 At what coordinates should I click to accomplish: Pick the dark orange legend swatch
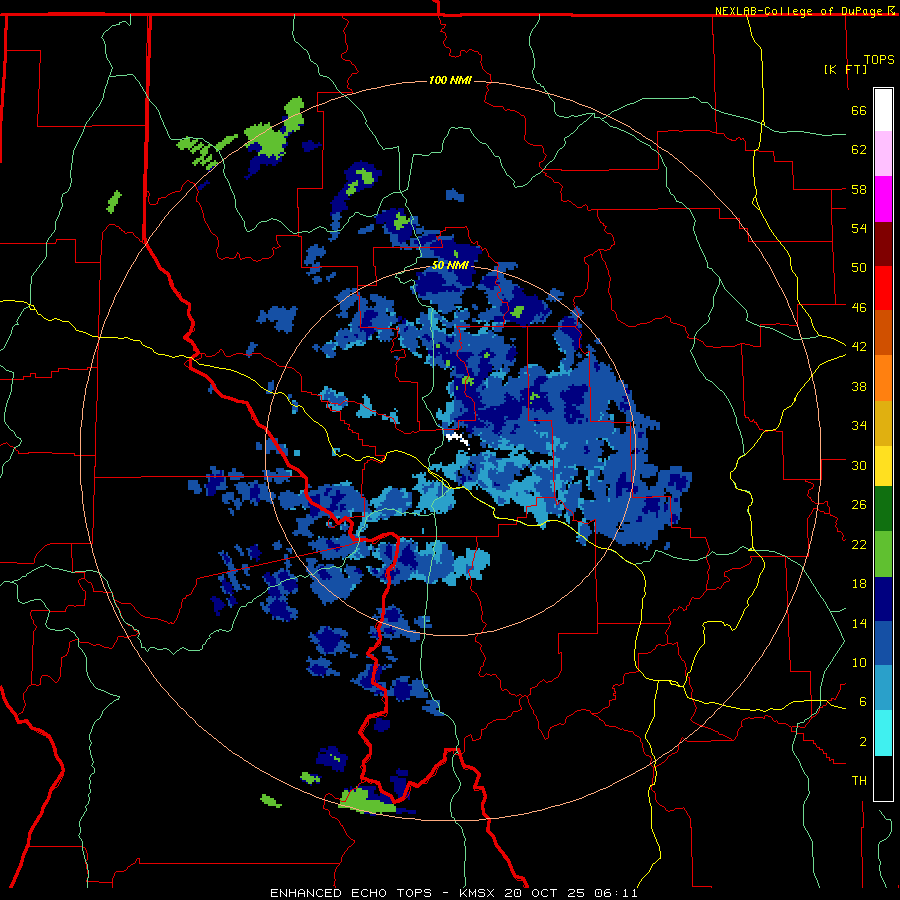(x=883, y=332)
